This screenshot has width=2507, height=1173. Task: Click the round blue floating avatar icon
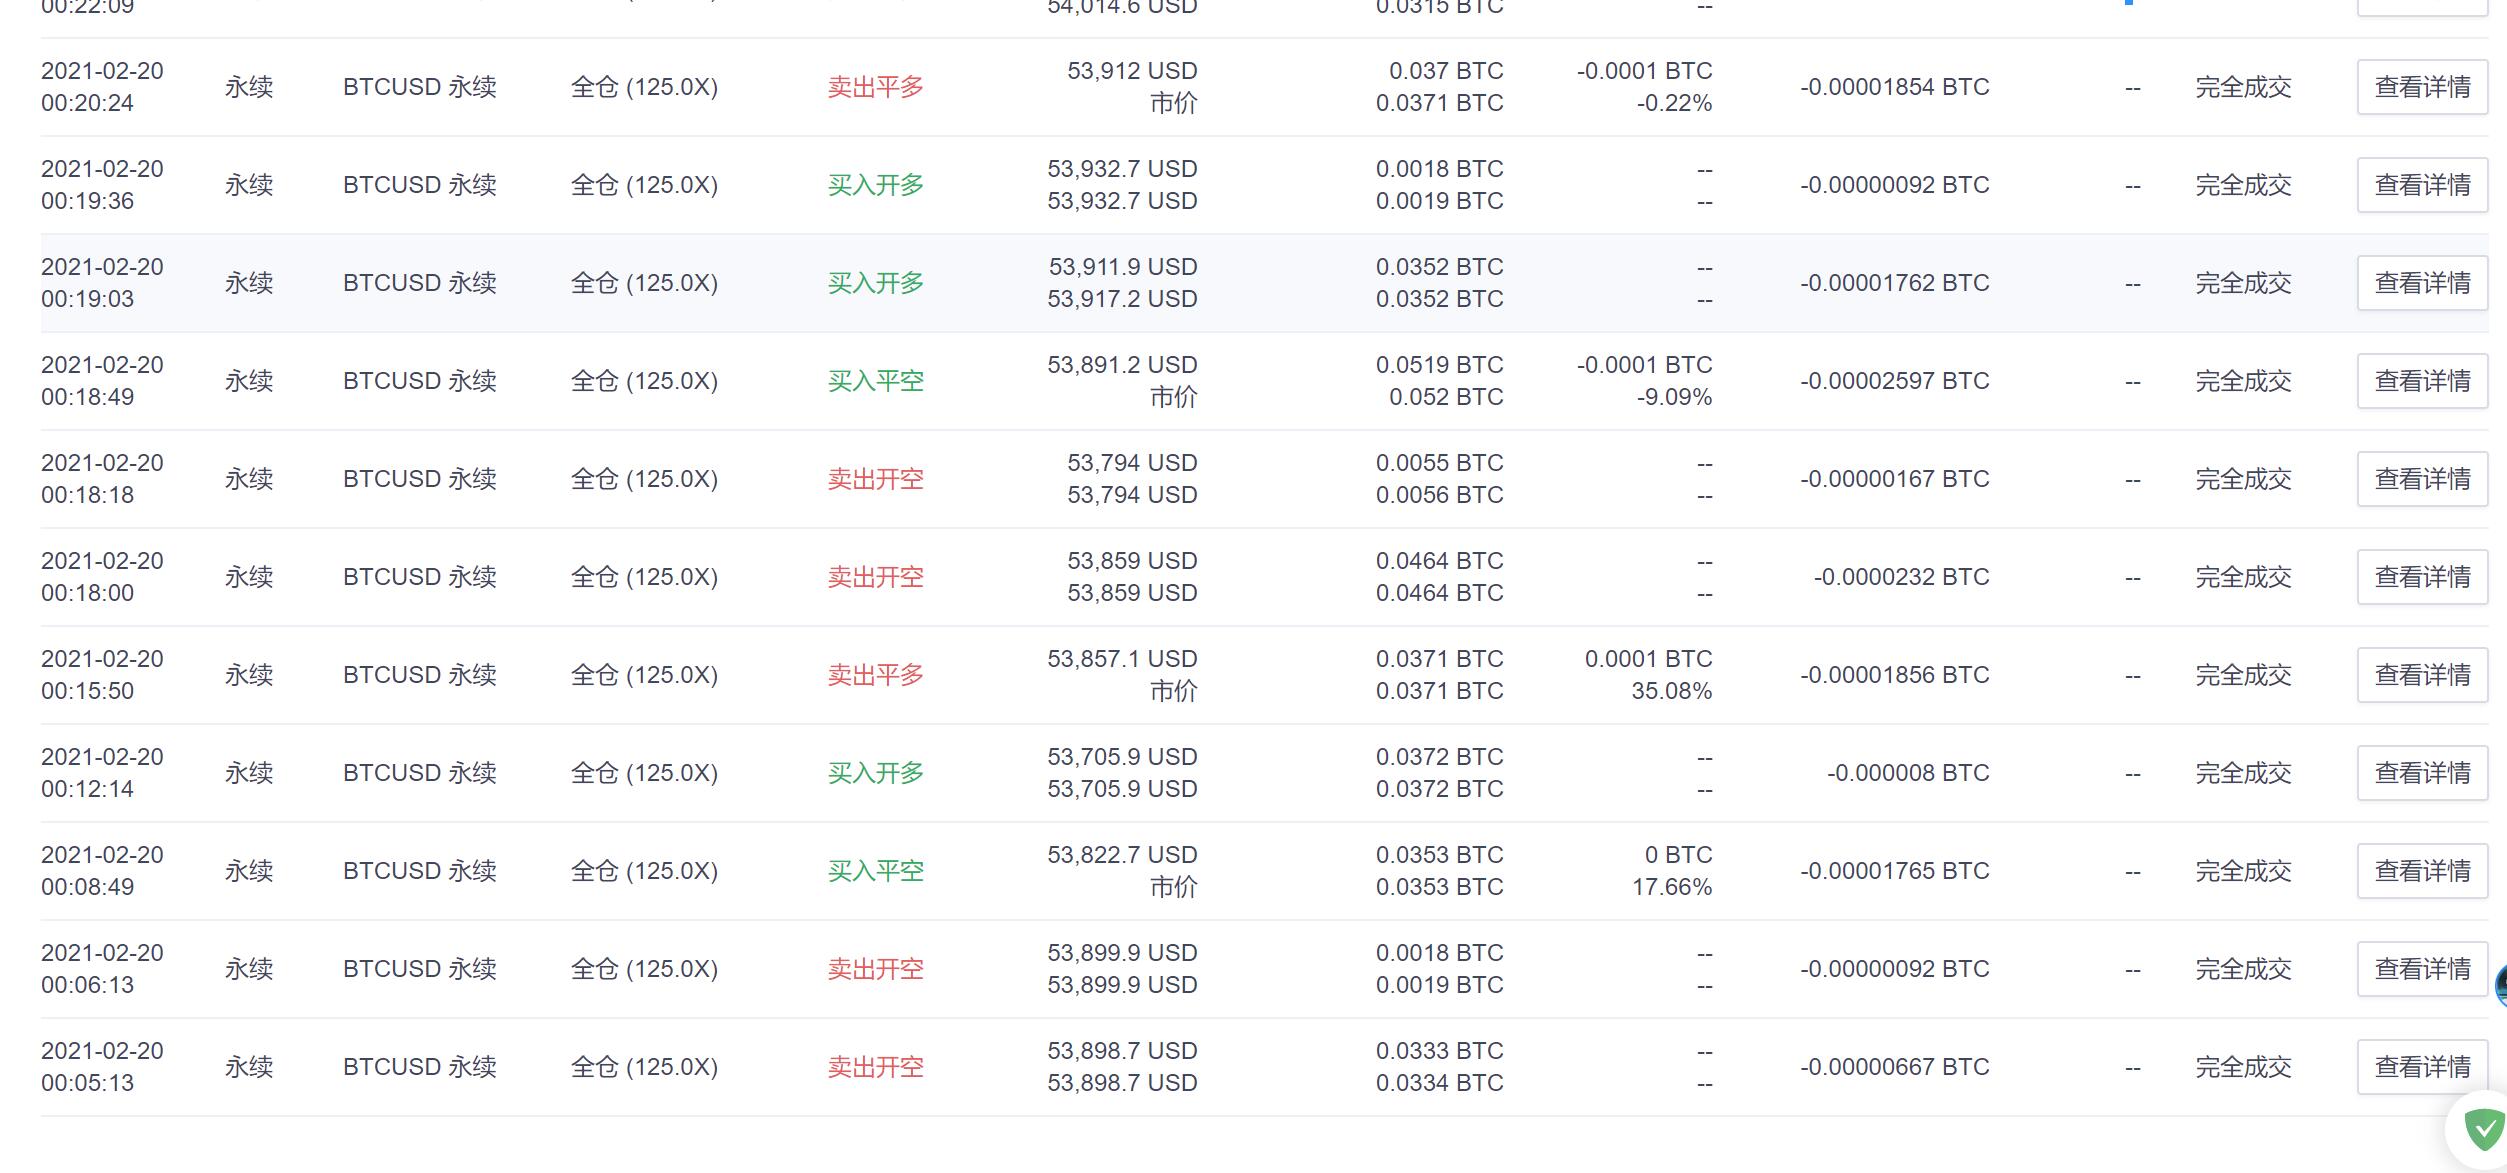tap(2501, 985)
